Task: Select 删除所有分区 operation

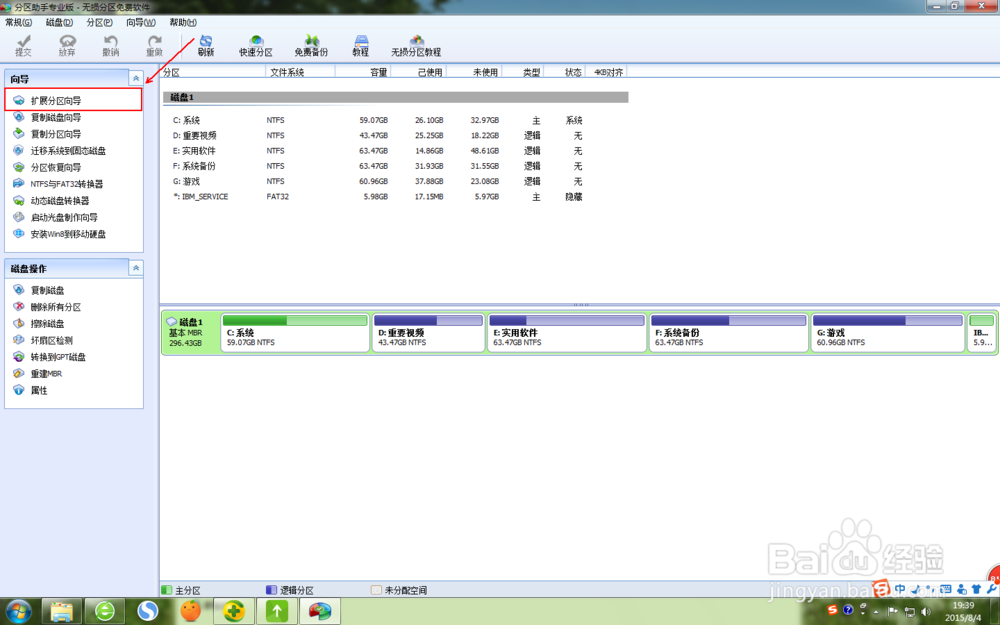Action: click(x=55, y=307)
